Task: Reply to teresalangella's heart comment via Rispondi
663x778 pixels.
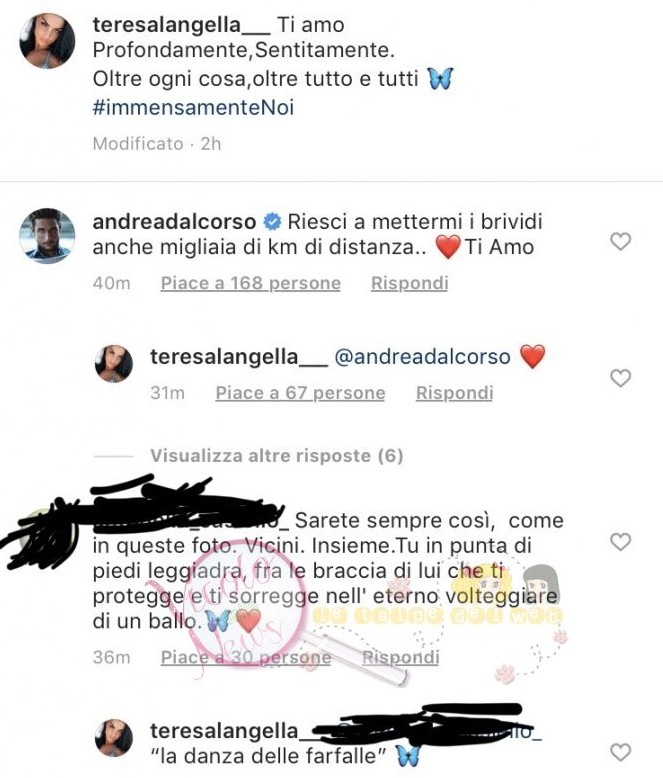Action: [x=454, y=393]
